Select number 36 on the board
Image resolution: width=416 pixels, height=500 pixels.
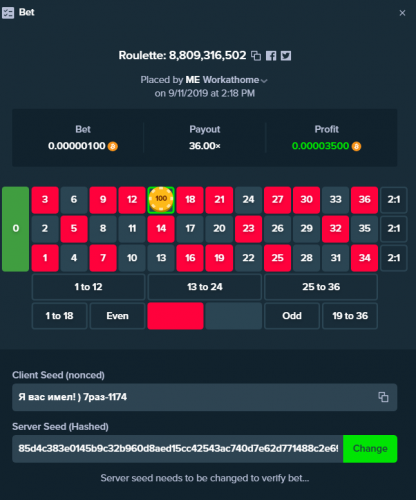pos(364,200)
